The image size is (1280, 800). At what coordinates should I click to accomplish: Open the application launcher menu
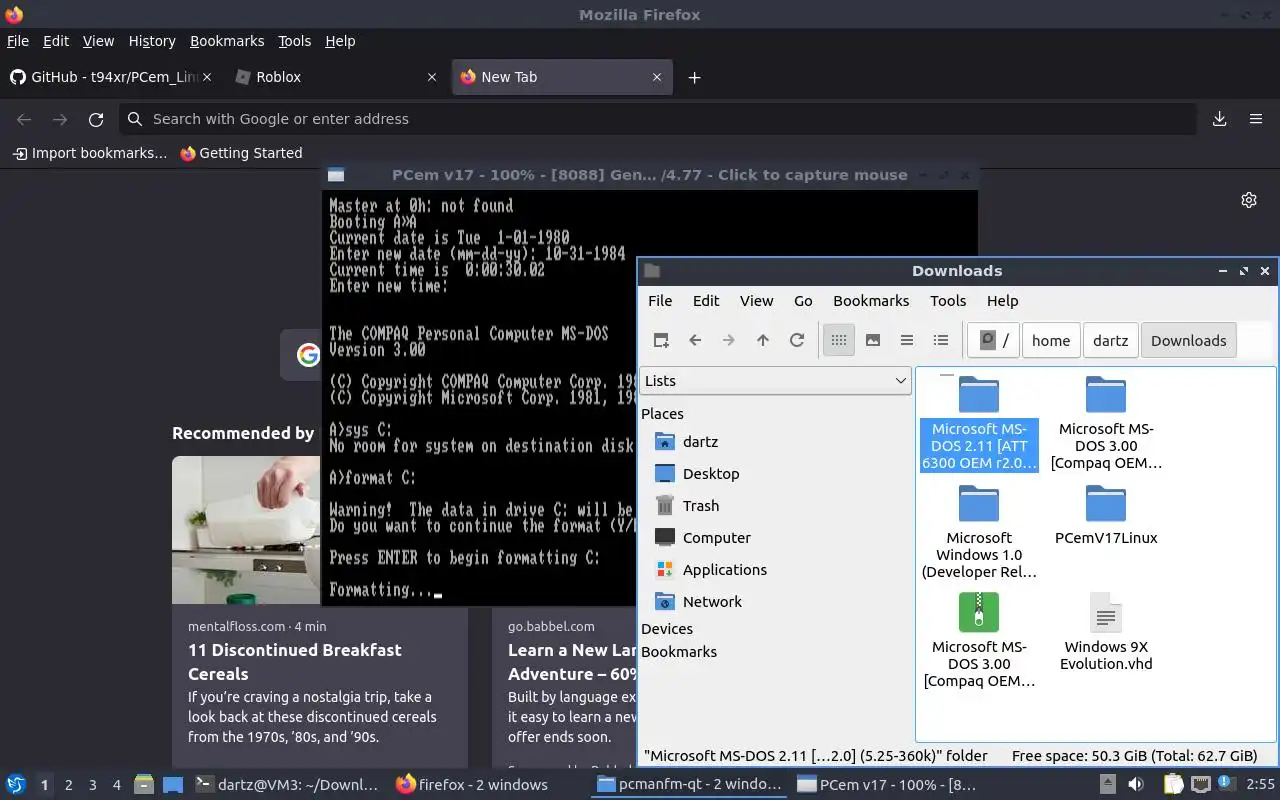(x=15, y=785)
